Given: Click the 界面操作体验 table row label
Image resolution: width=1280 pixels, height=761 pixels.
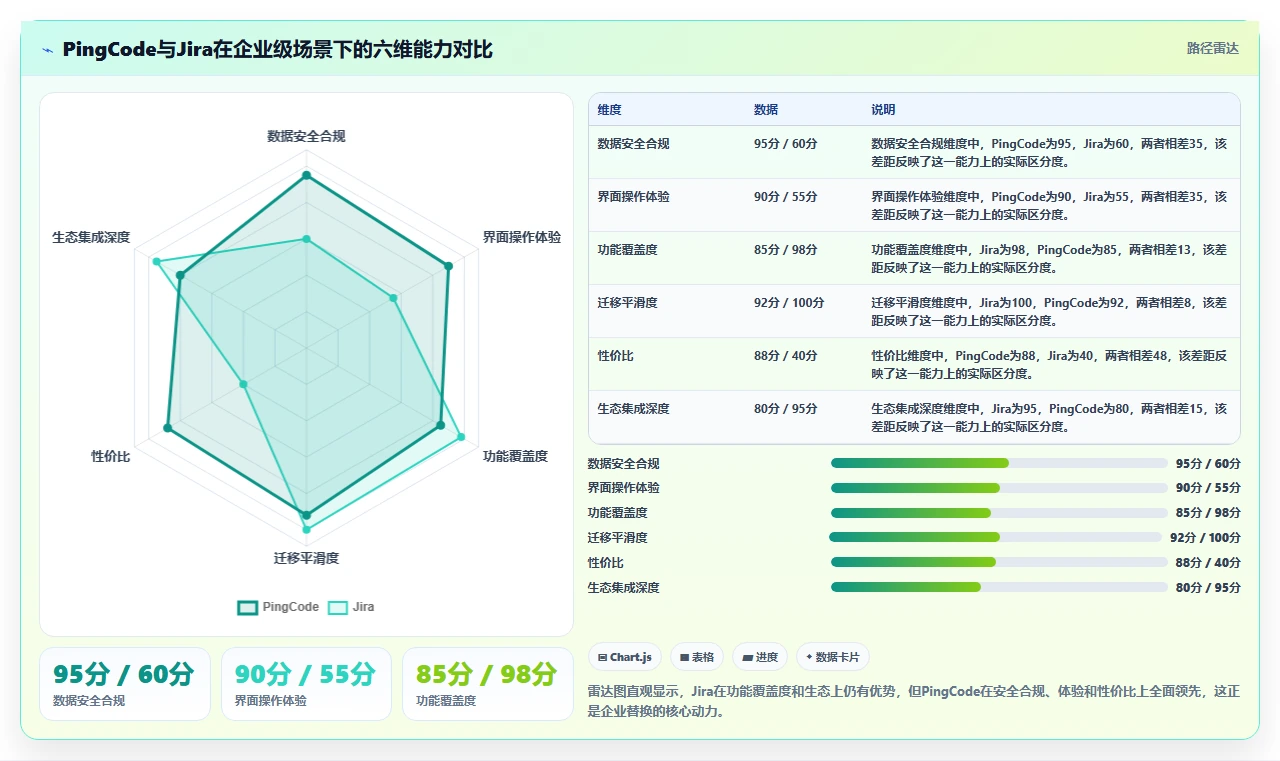Looking at the screenshot, I should [x=634, y=197].
